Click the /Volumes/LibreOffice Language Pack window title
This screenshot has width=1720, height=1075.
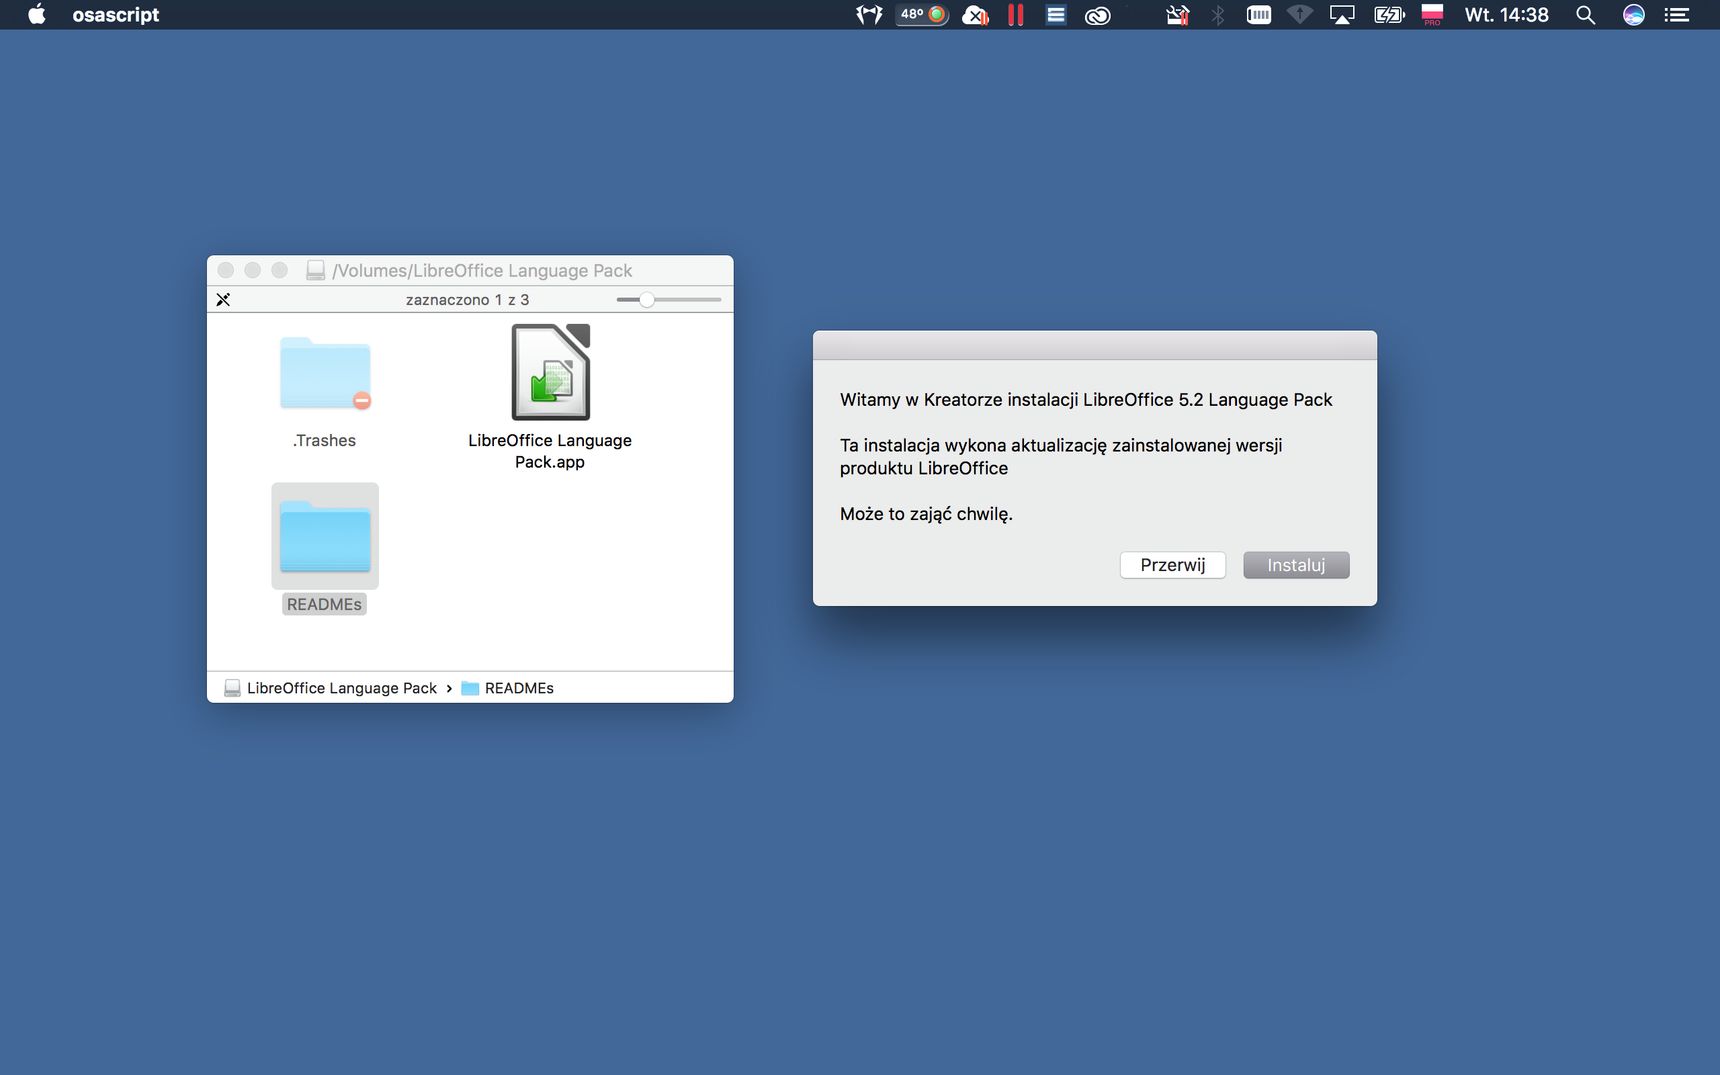(x=482, y=270)
